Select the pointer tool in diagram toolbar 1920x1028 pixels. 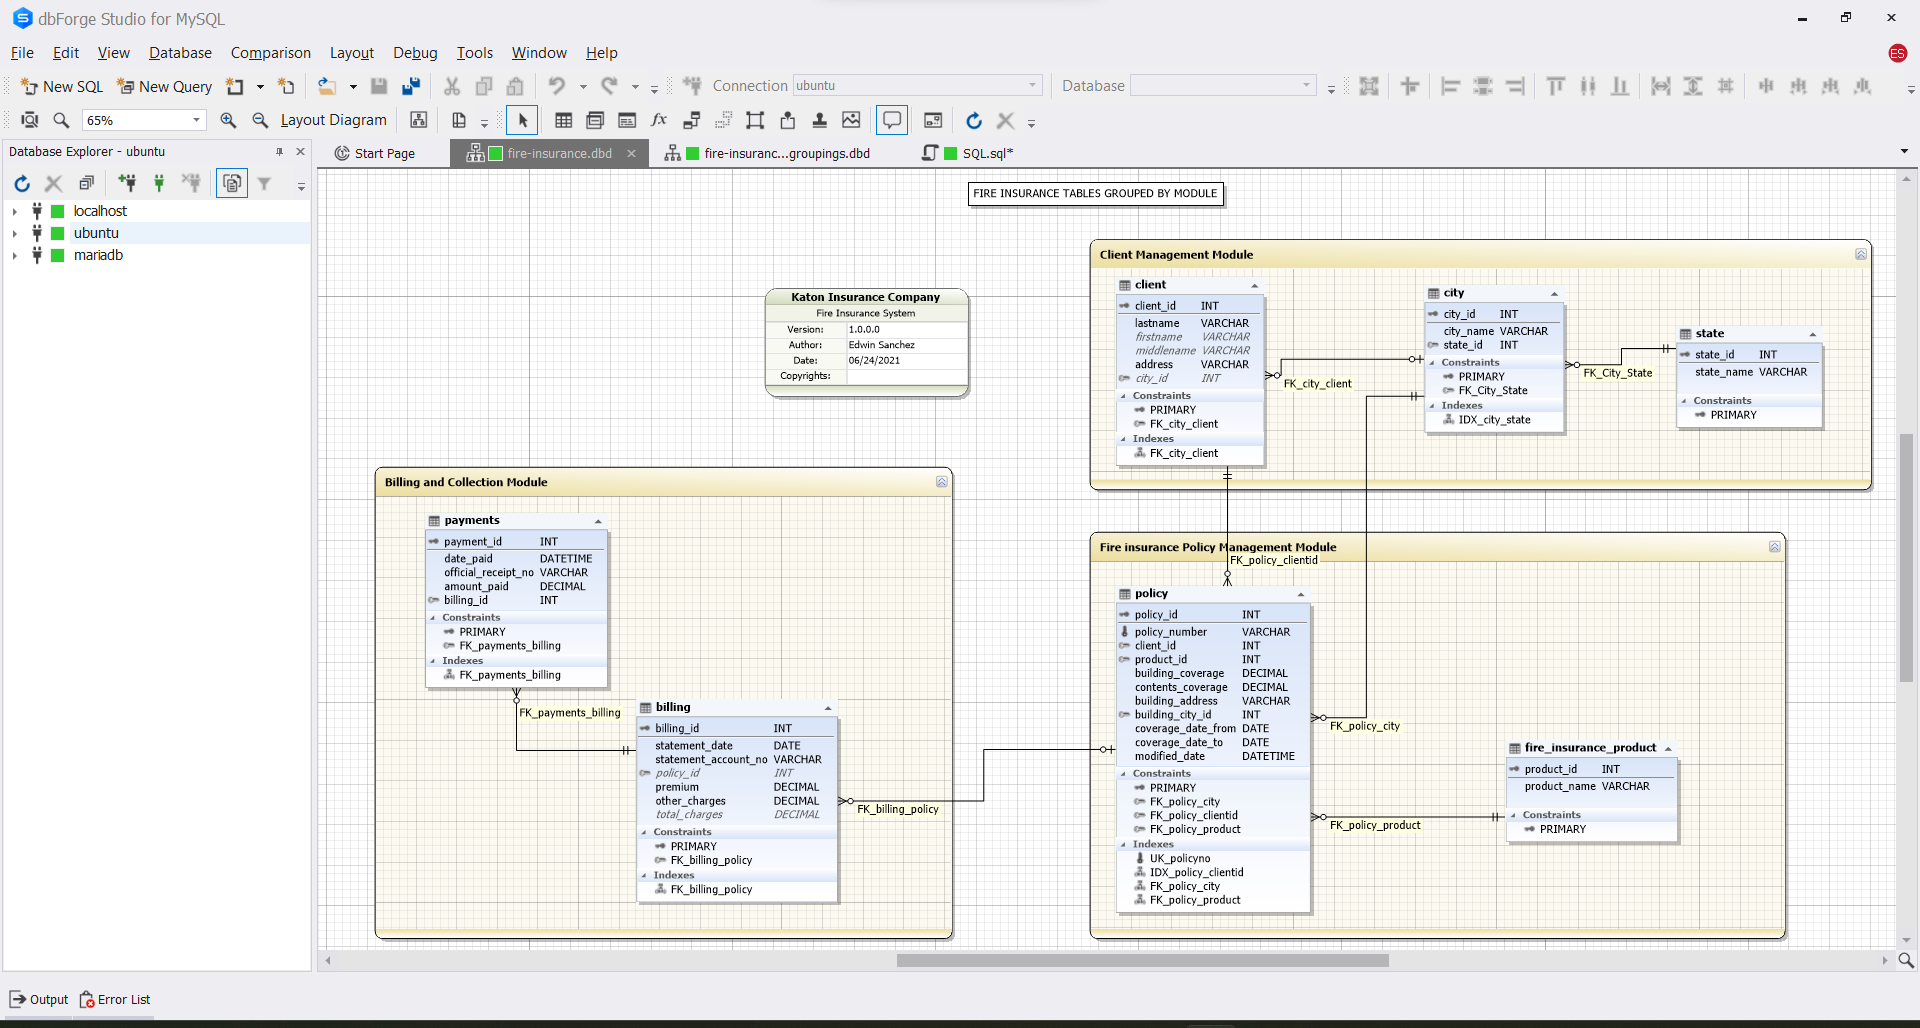(522, 120)
